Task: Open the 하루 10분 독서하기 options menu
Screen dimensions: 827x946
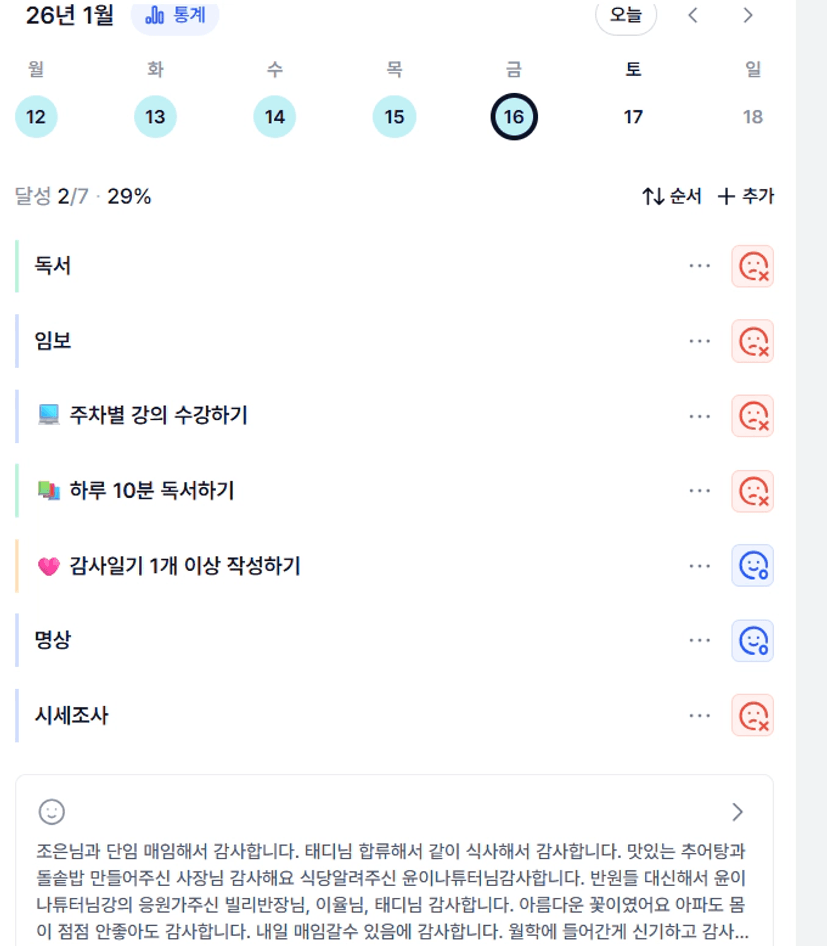Action: pos(700,491)
